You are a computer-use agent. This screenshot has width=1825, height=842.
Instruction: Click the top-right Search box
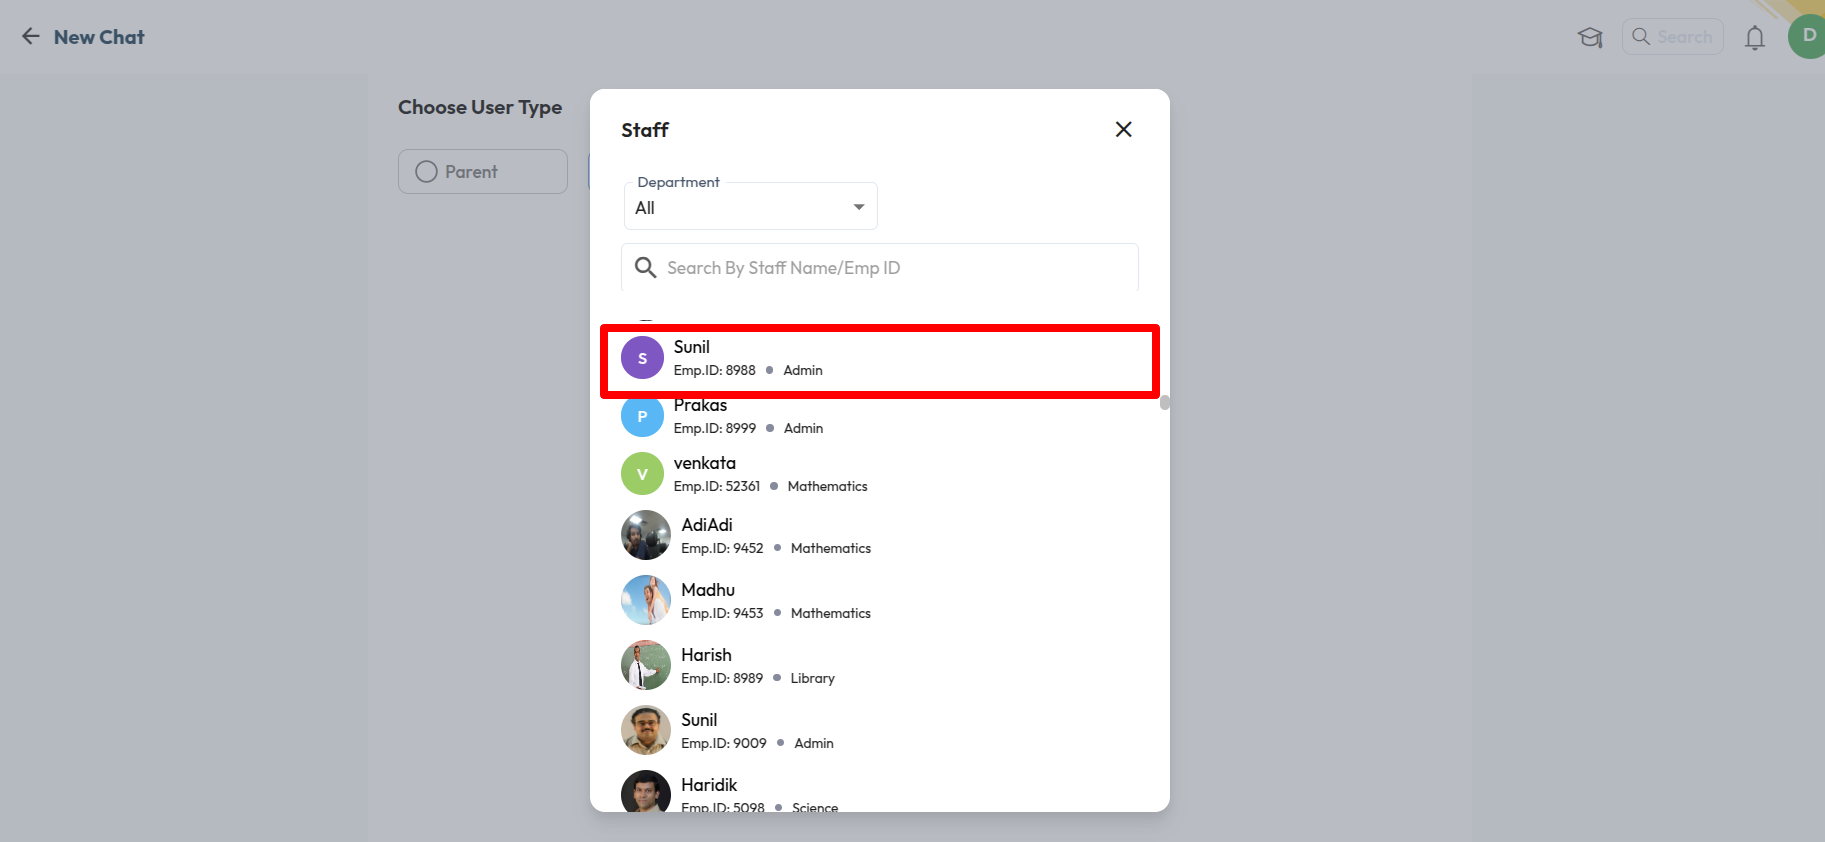(1673, 37)
